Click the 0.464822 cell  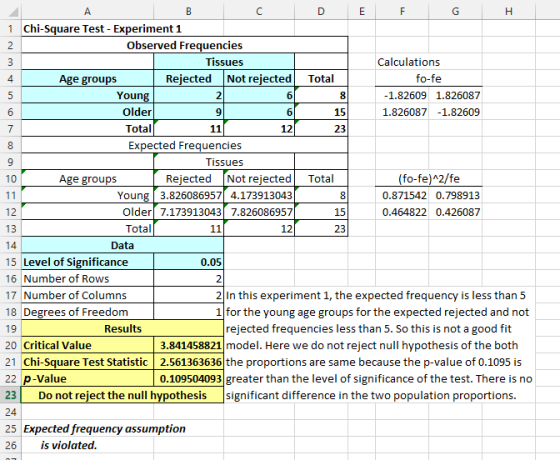point(402,212)
